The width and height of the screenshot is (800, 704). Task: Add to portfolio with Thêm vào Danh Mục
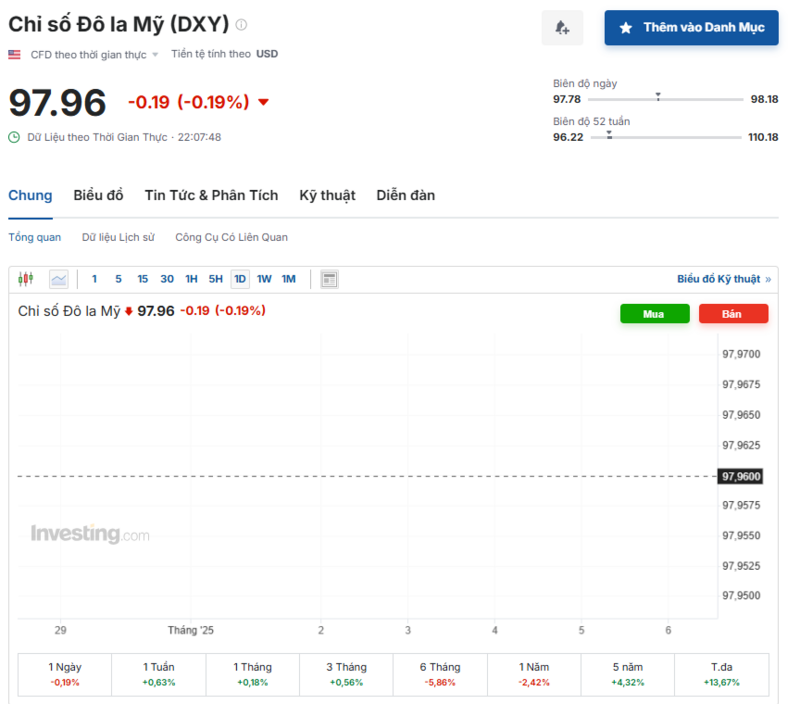tap(691, 28)
